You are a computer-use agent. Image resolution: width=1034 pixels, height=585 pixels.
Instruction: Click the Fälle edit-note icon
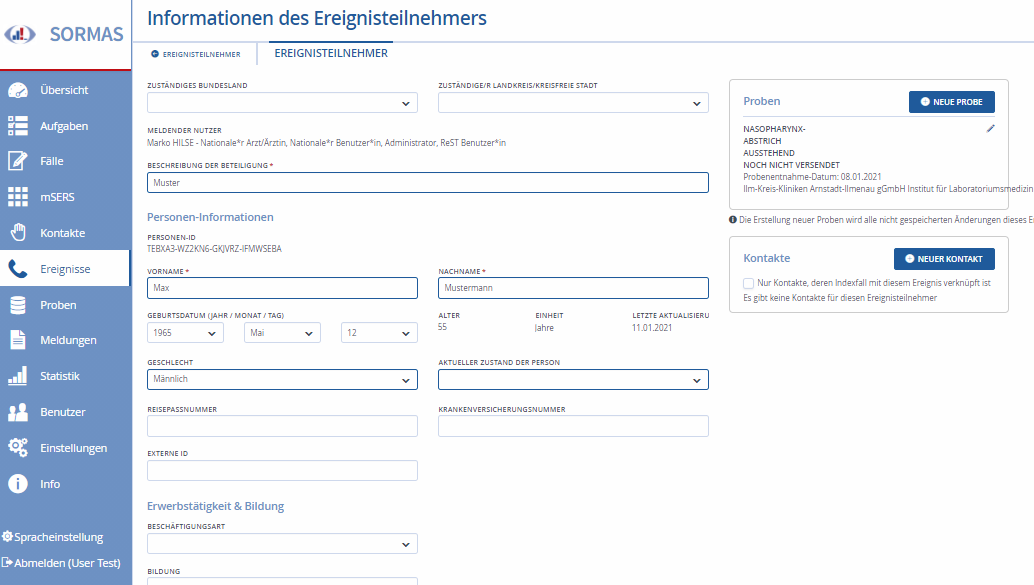pos(18,161)
